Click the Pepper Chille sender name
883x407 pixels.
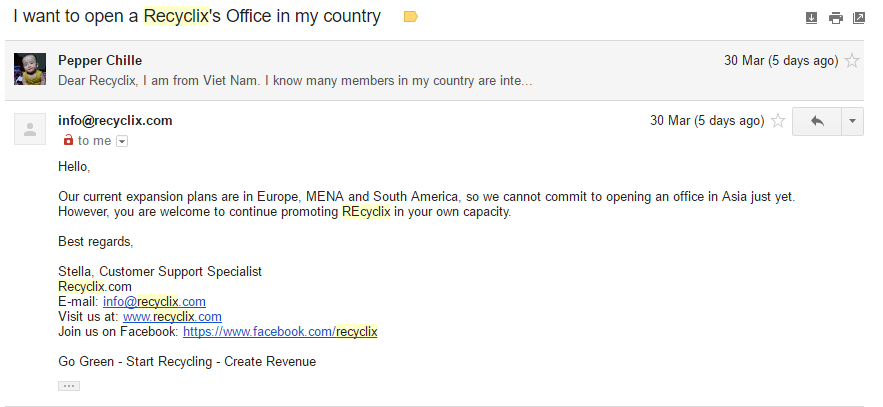[x=100, y=61]
